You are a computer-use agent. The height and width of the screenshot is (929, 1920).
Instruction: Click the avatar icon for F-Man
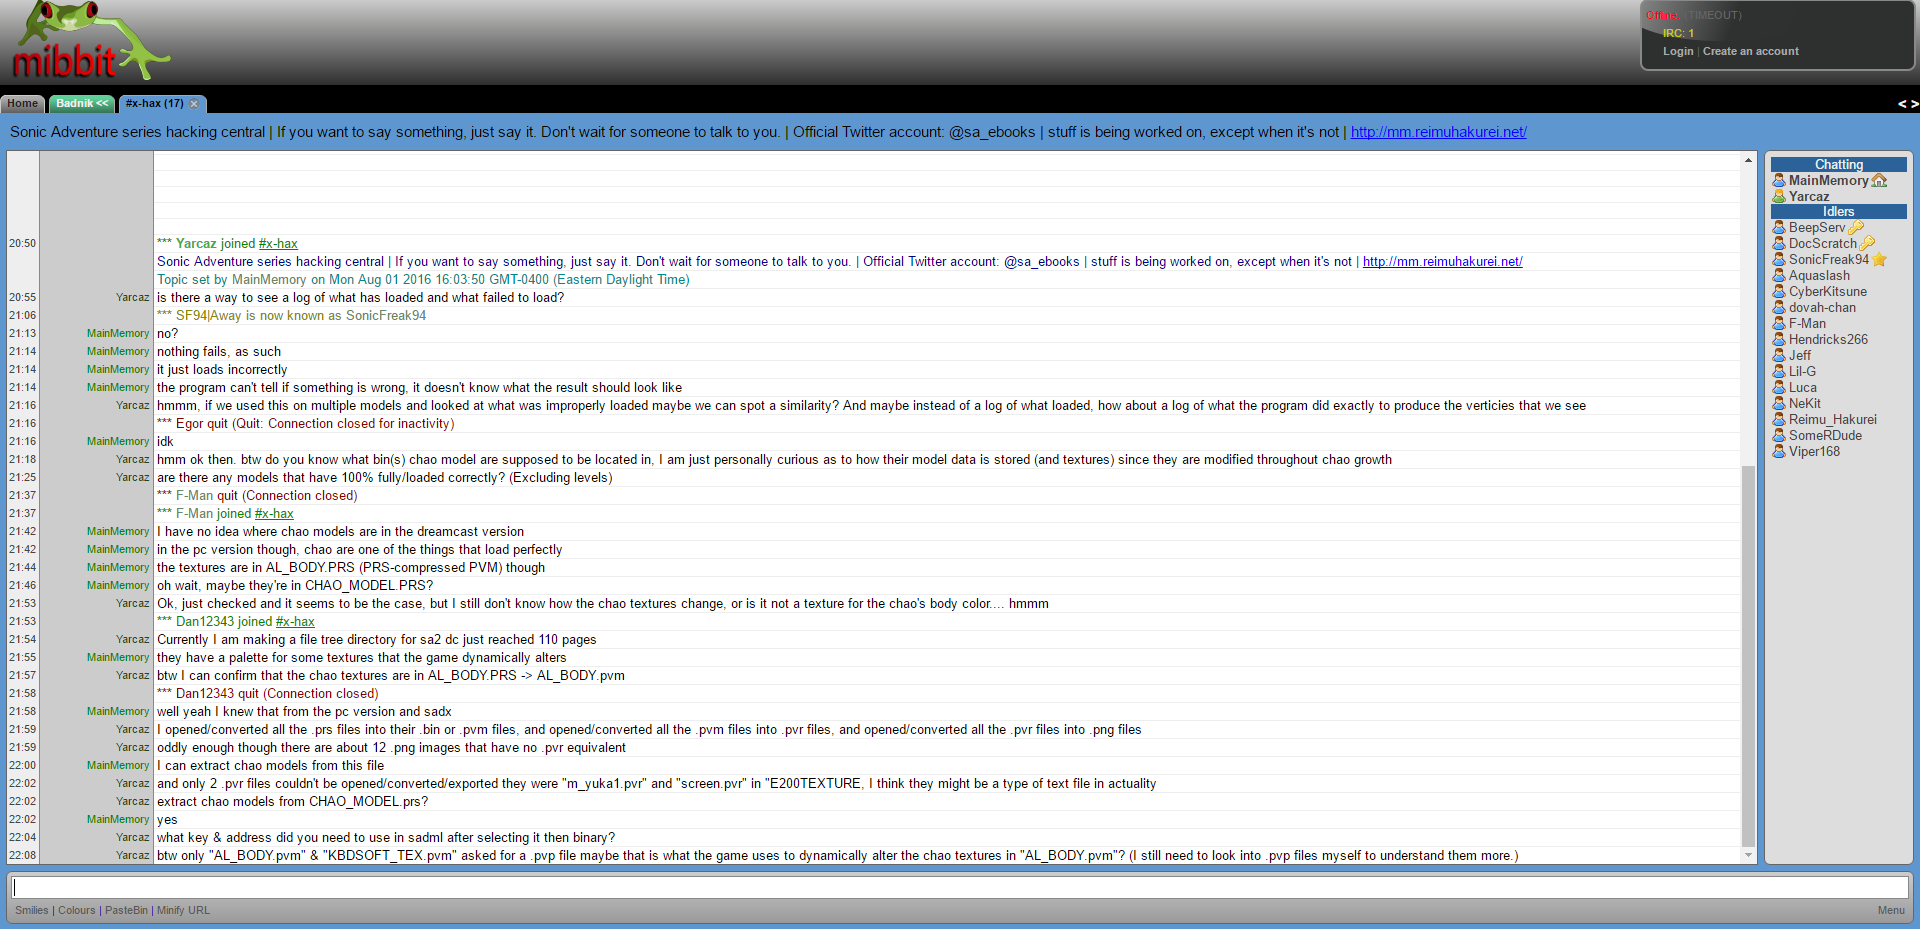(x=1779, y=324)
